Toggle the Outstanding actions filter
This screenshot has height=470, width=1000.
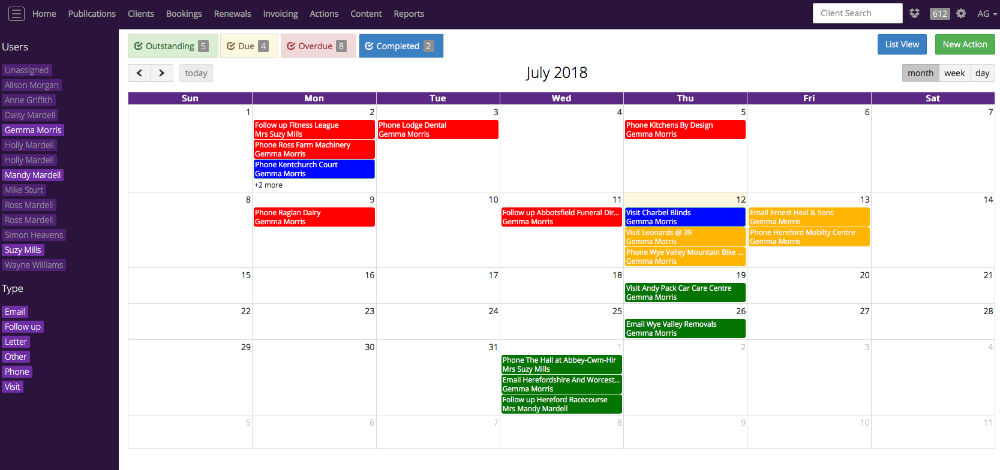click(171, 46)
